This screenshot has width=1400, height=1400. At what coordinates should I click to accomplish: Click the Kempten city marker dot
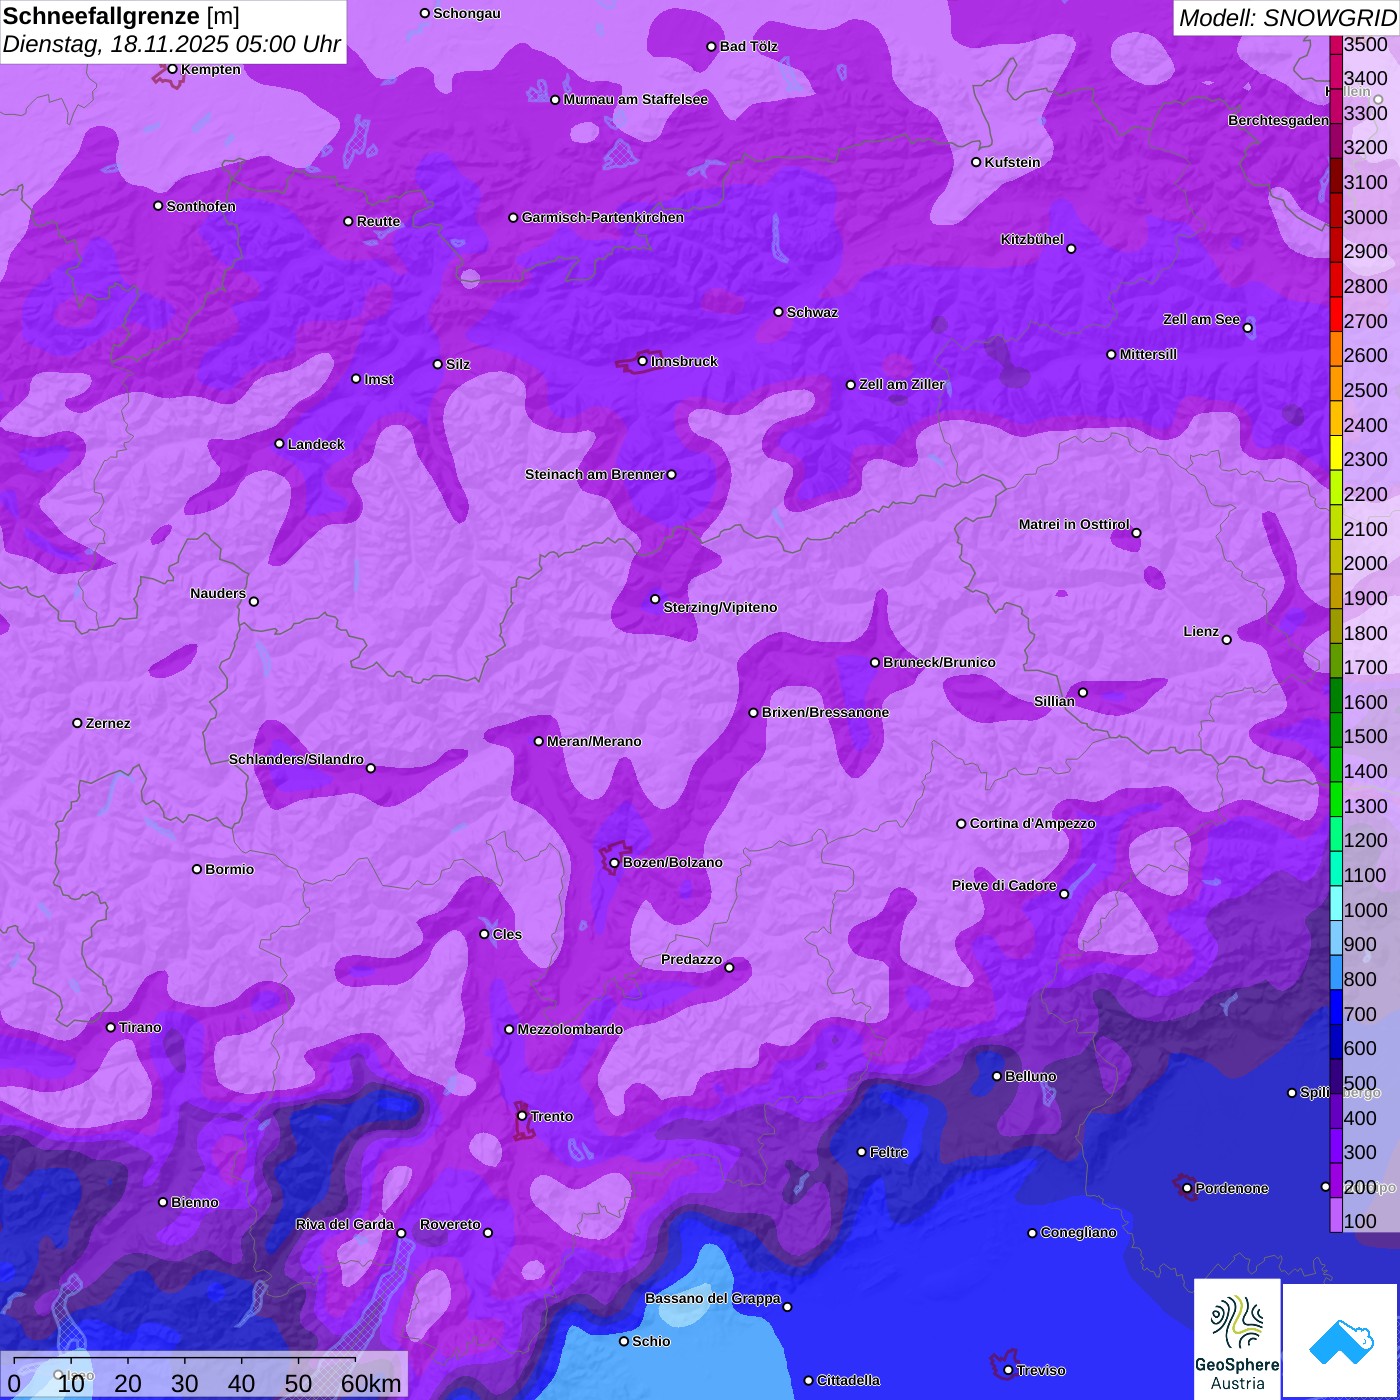tap(172, 69)
